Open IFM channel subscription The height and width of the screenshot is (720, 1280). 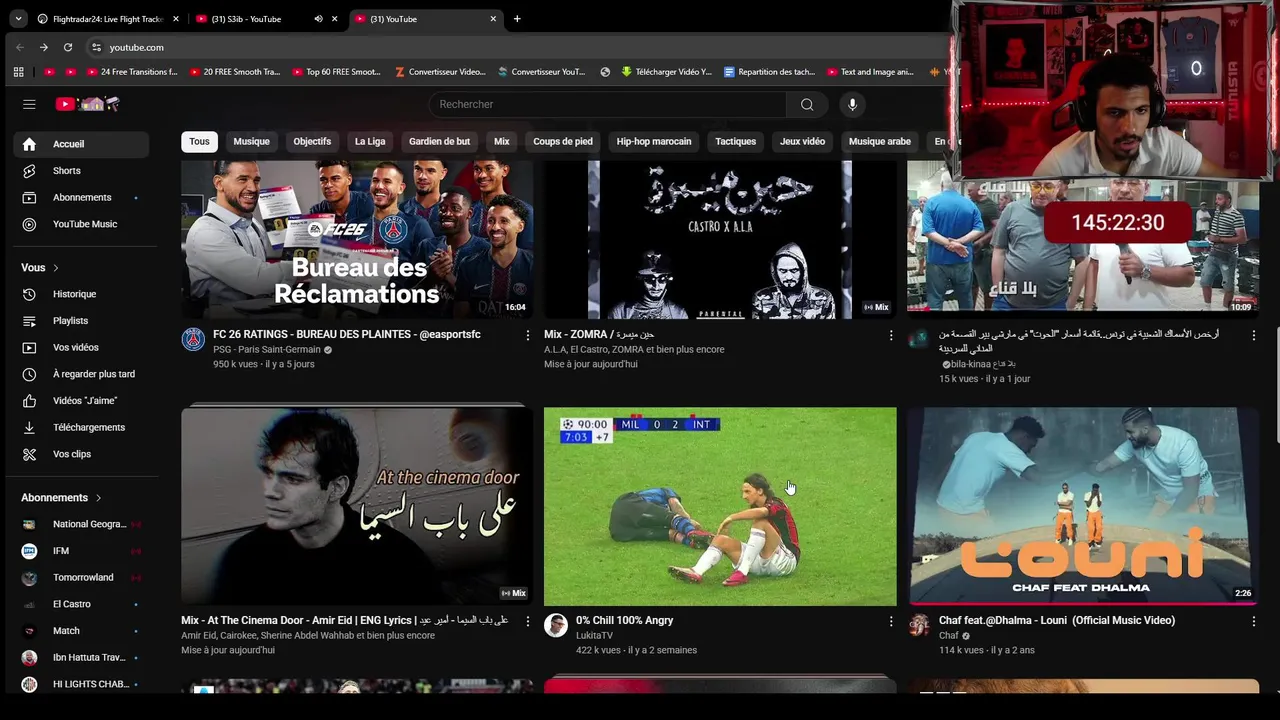81,551
